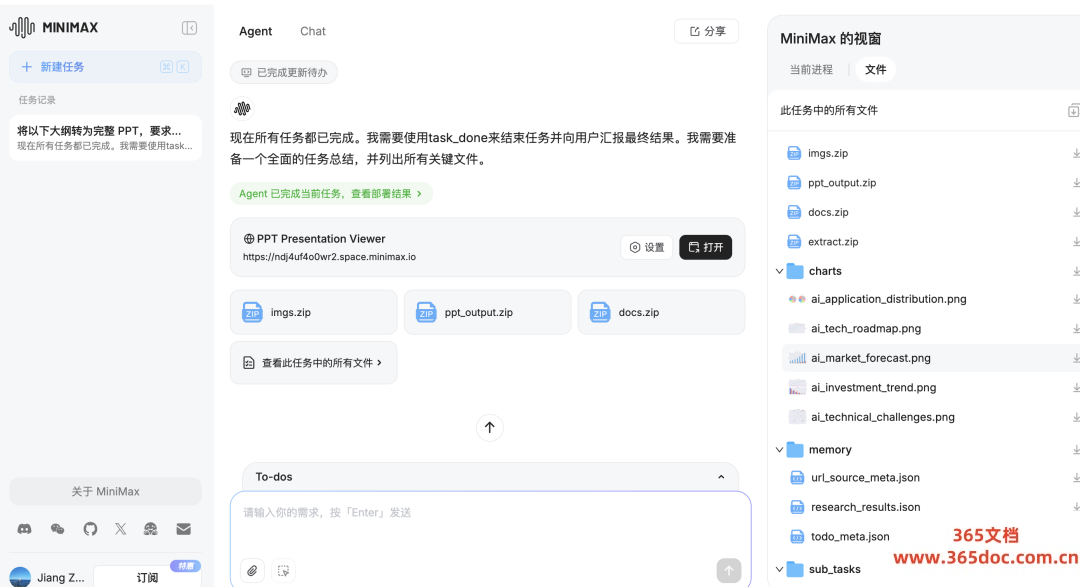The image size is (1080, 587).
Task: Open the ppt_output.zip attachment card
Action: [487, 312]
